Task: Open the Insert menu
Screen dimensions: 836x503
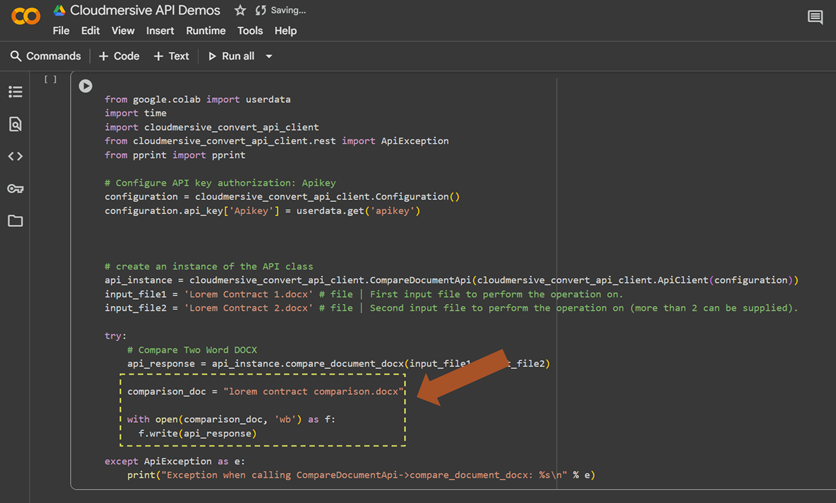Action: point(160,31)
